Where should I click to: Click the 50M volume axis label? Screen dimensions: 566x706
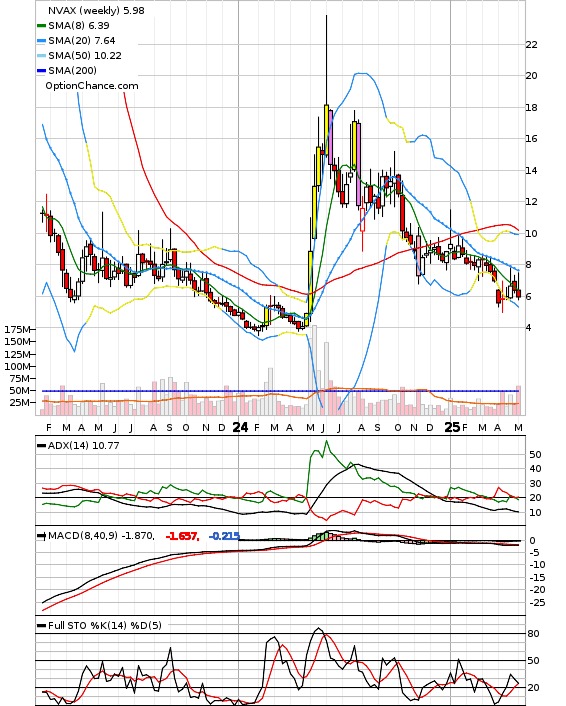click(20, 390)
